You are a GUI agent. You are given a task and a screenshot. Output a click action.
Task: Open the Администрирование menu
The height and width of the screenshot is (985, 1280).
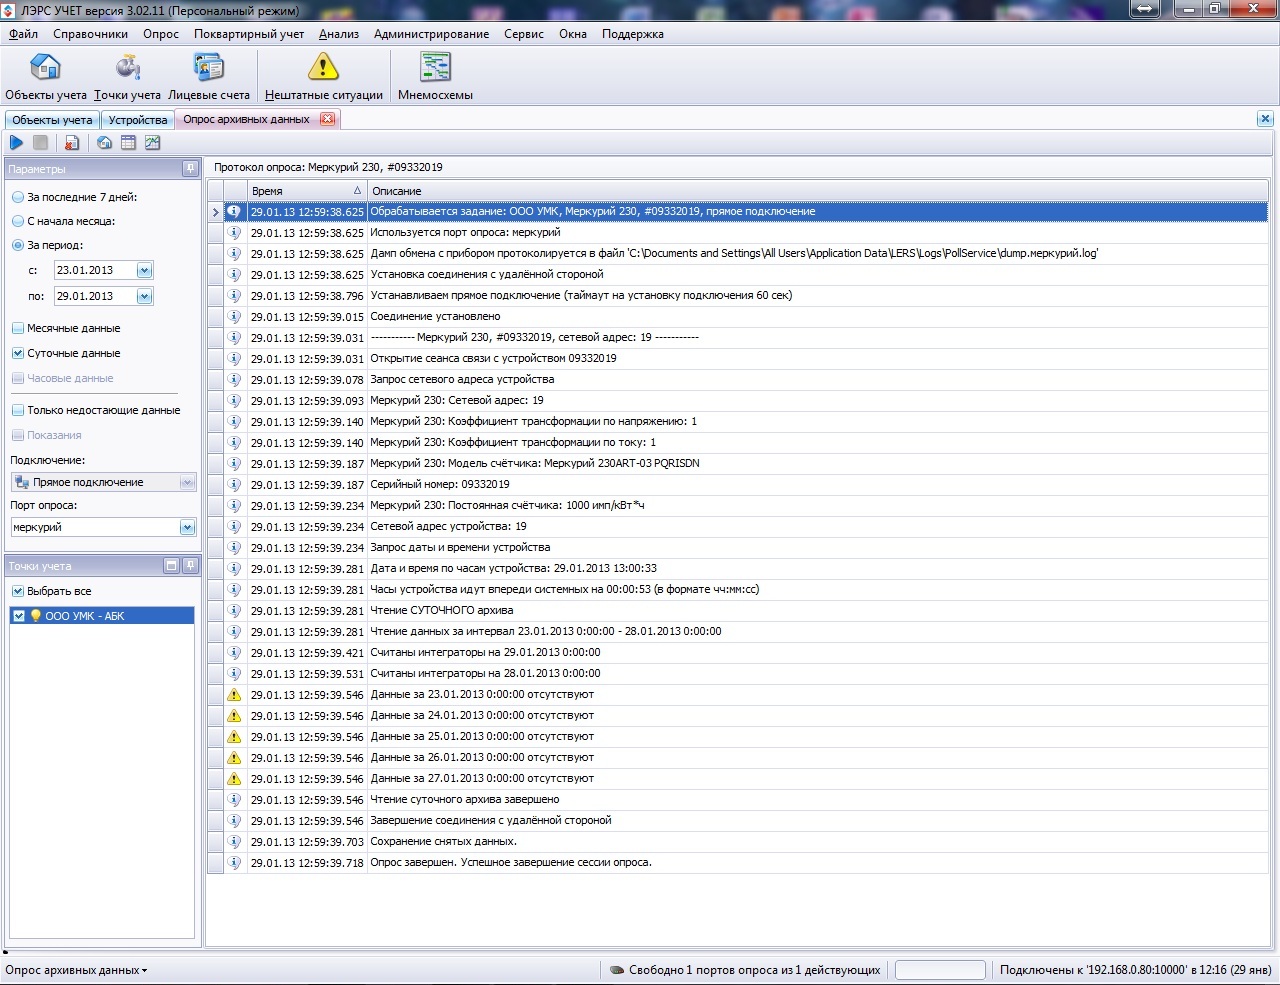432,34
